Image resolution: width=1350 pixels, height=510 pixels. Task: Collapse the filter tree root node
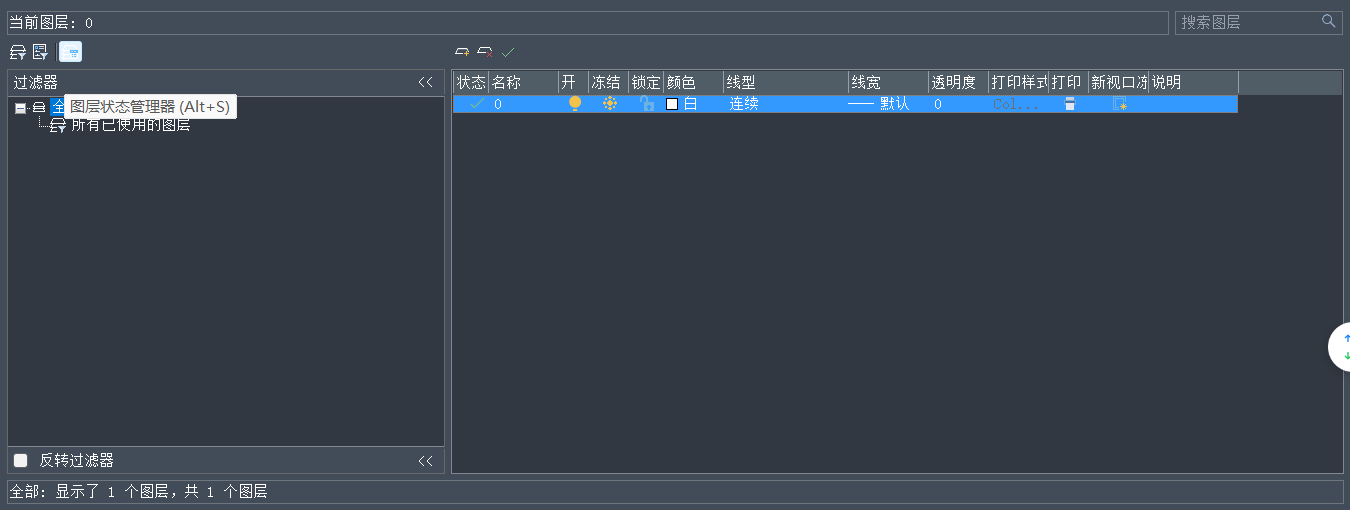pos(20,107)
